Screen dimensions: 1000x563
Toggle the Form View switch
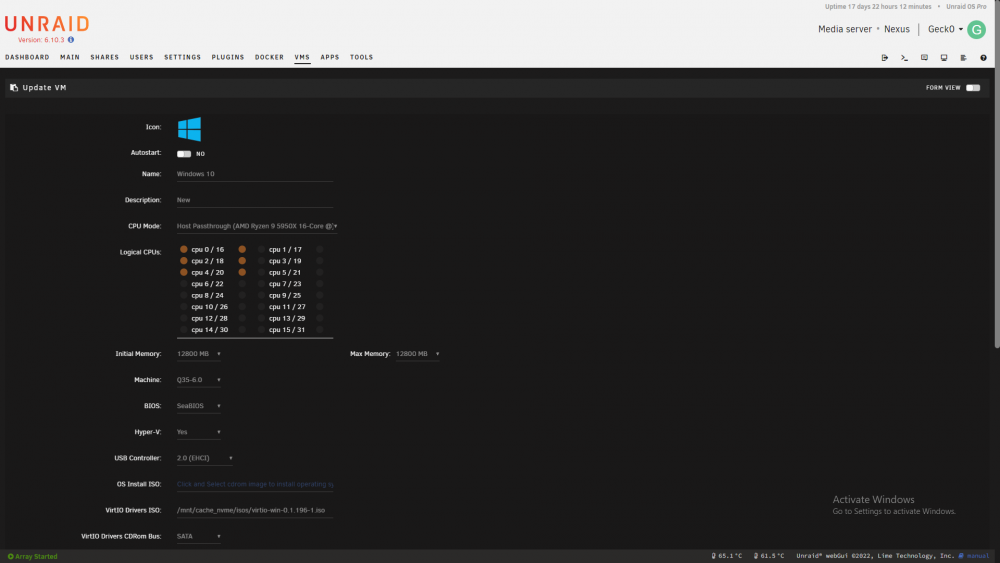[x=973, y=88]
